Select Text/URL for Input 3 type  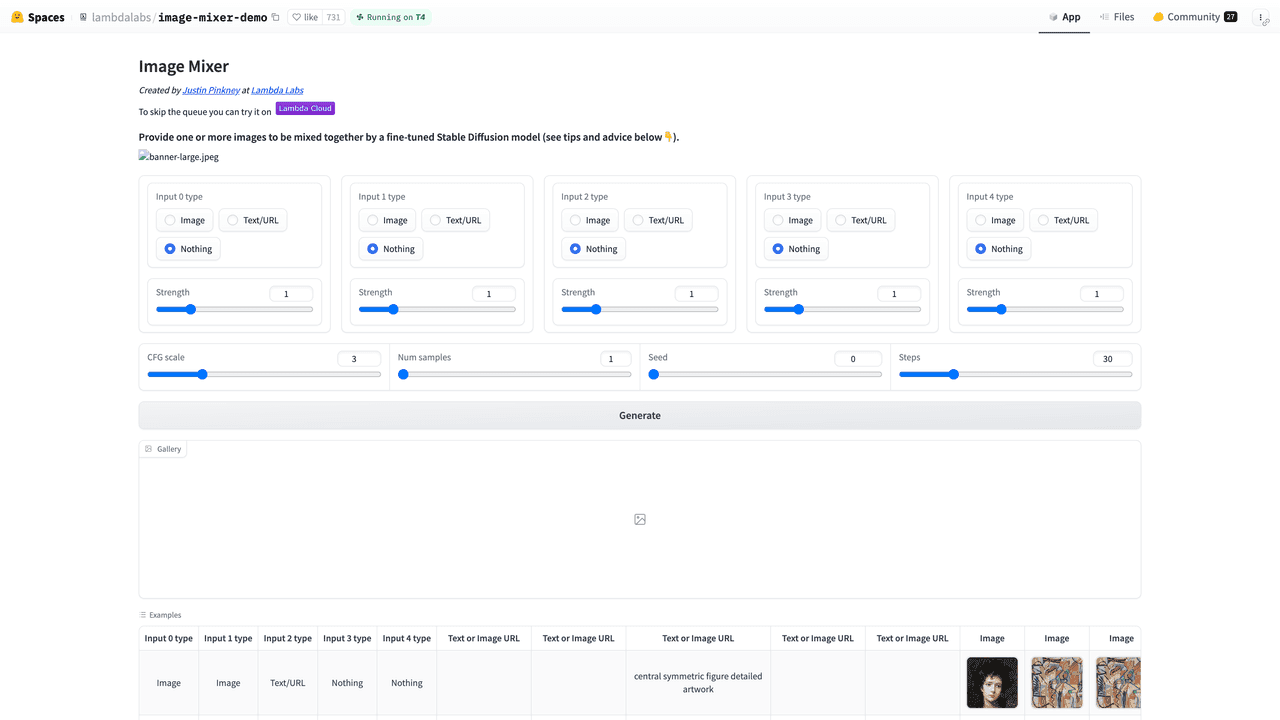(860, 220)
